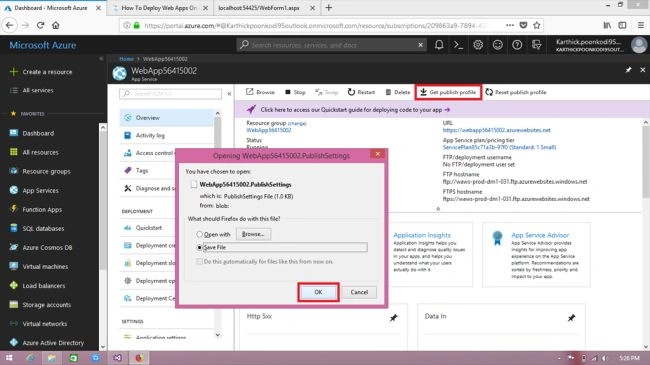This screenshot has width=650, height=365.
Task: Bookmark this page with star icon
Action: pos(537,25)
